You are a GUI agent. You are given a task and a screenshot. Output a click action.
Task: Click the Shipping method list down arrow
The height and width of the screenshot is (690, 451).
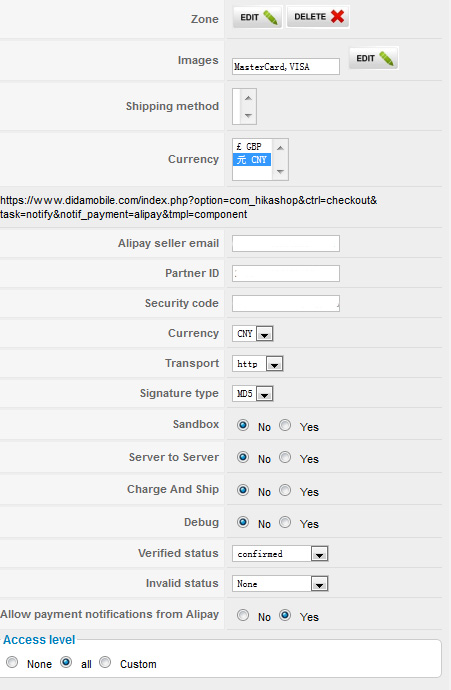[x=248, y=115]
